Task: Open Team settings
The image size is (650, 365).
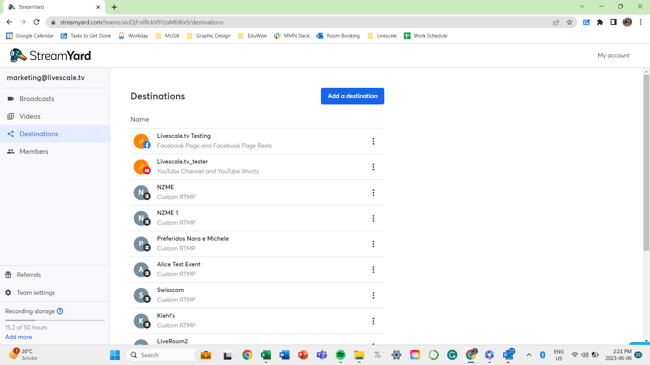Action: click(x=35, y=292)
